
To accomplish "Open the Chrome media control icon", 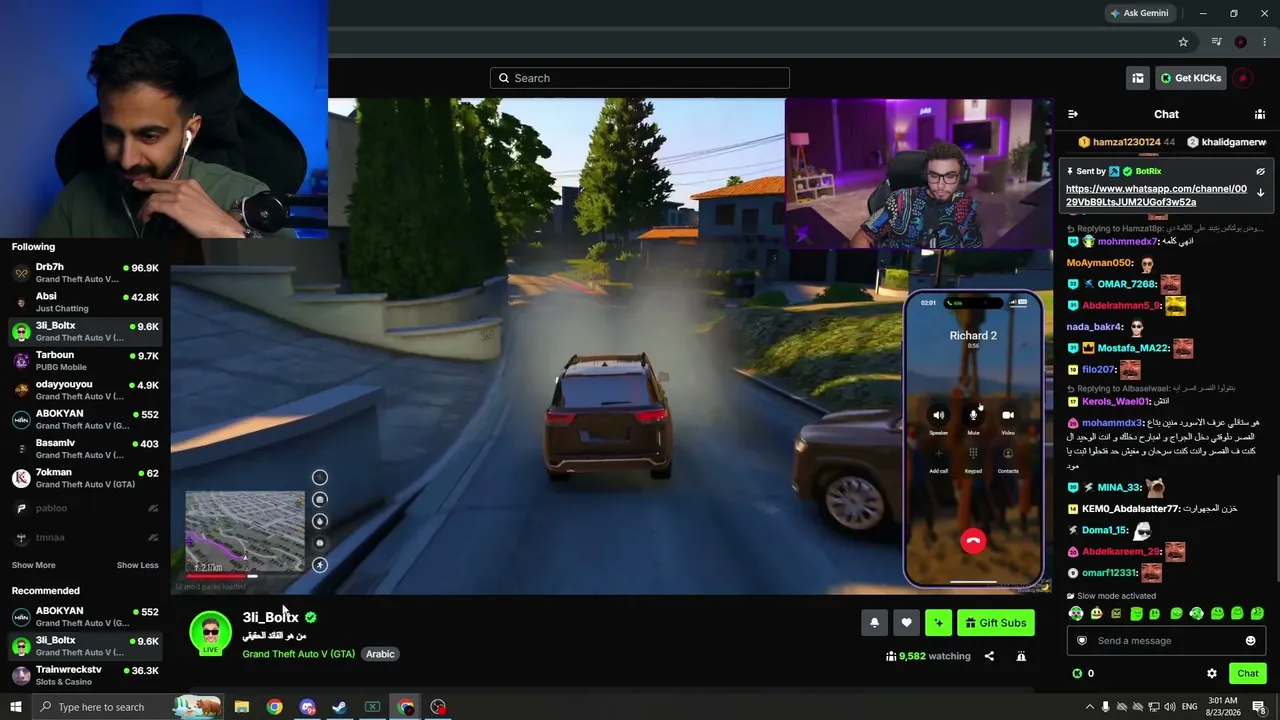I will tap(1216, 42).
